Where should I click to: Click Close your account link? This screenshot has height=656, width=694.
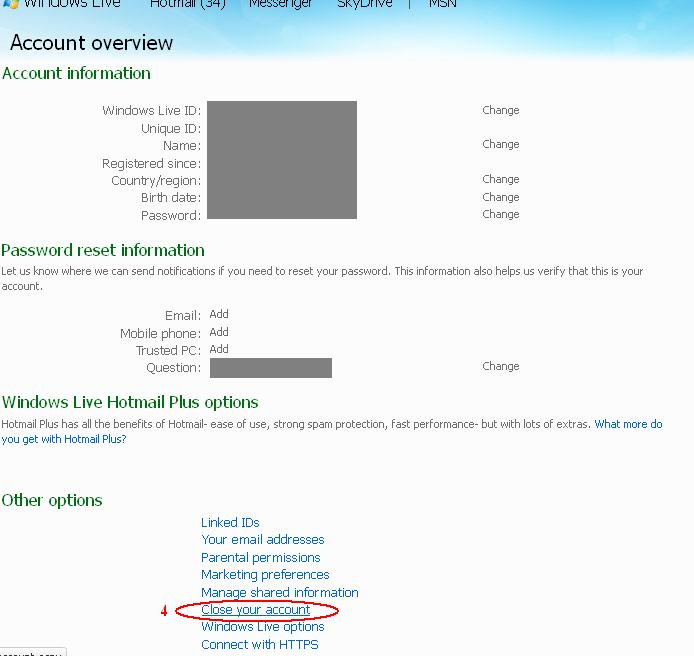click(x=255, y=610)
